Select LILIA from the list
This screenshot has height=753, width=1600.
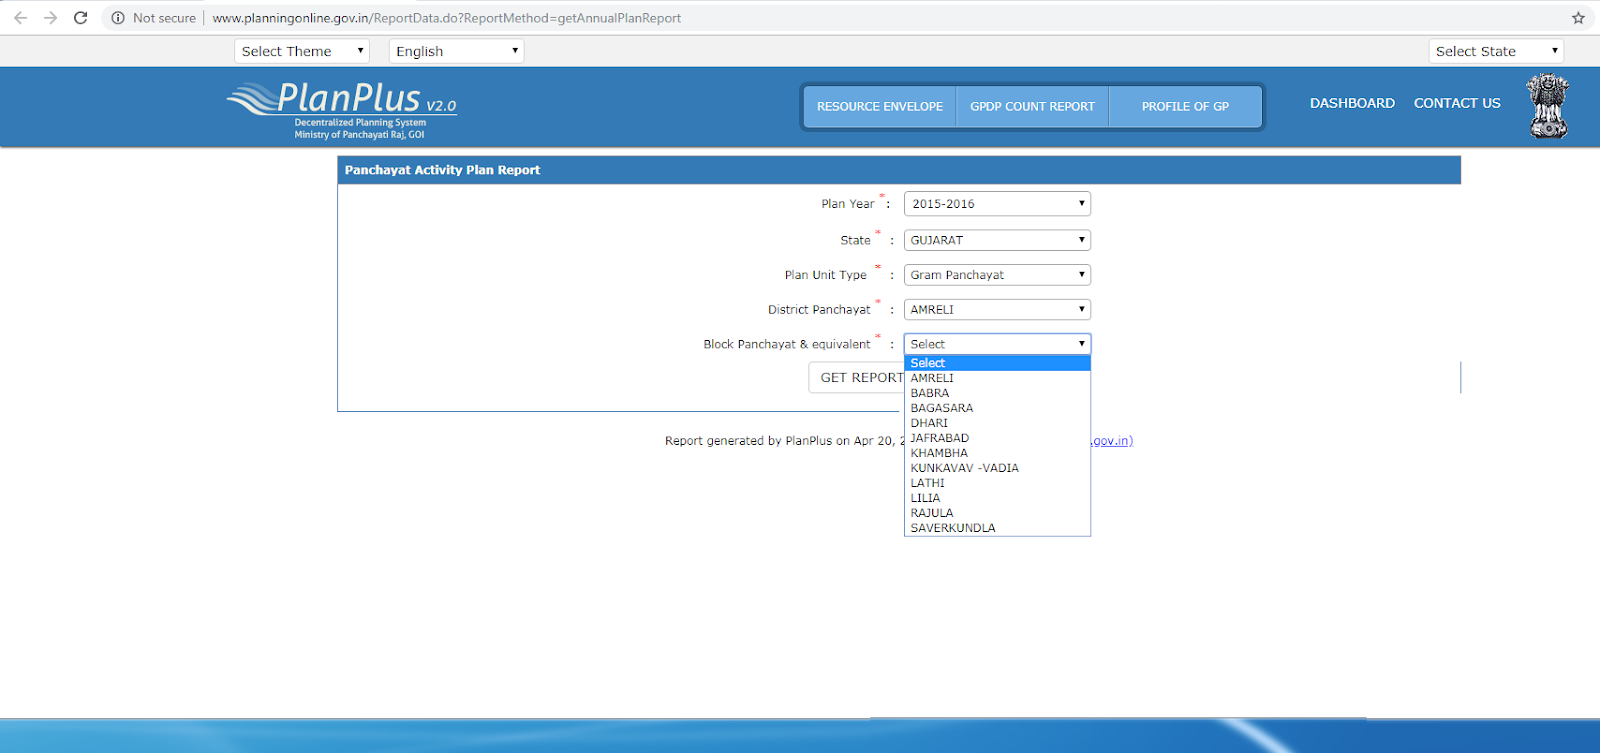[997, 498]
